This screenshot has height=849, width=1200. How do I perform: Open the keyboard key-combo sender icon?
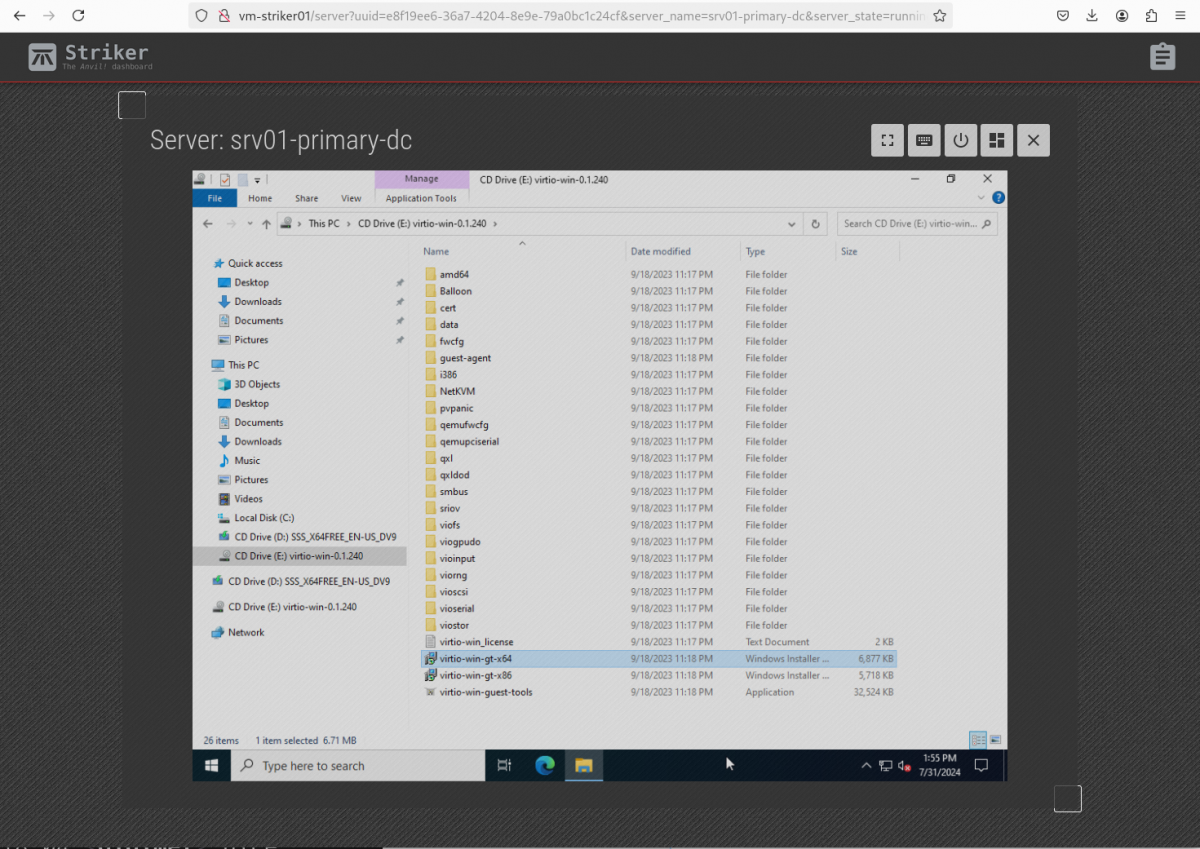[924, 141]
